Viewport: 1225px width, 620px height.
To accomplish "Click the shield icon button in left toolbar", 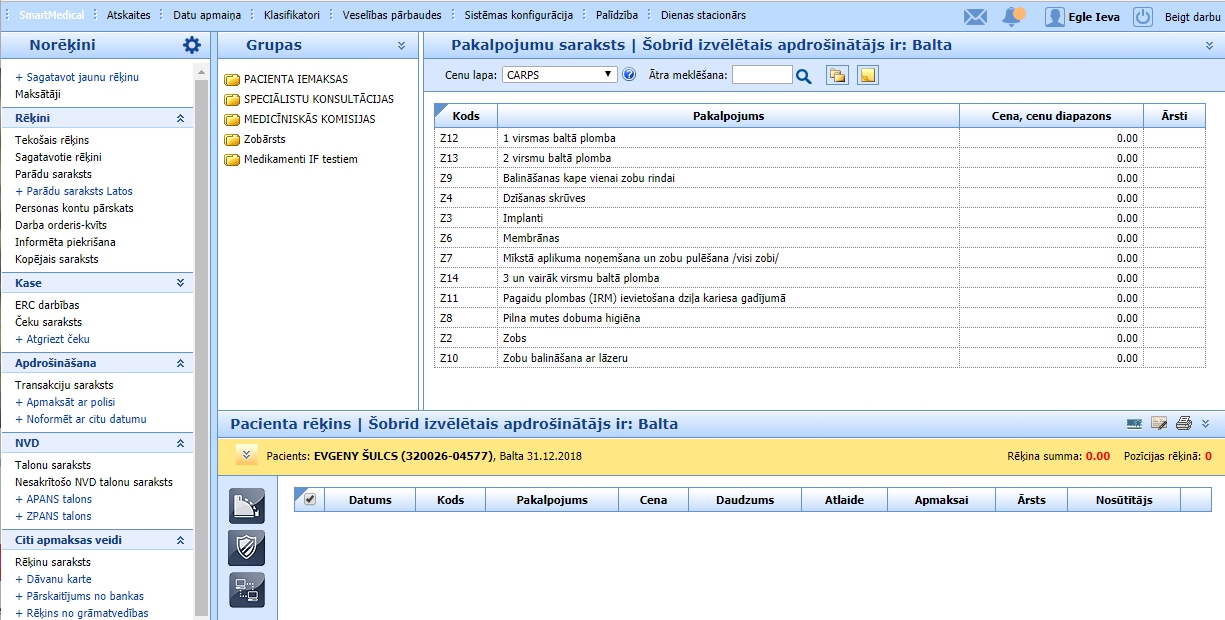I will pyautogui.click(x=247, y=548).
